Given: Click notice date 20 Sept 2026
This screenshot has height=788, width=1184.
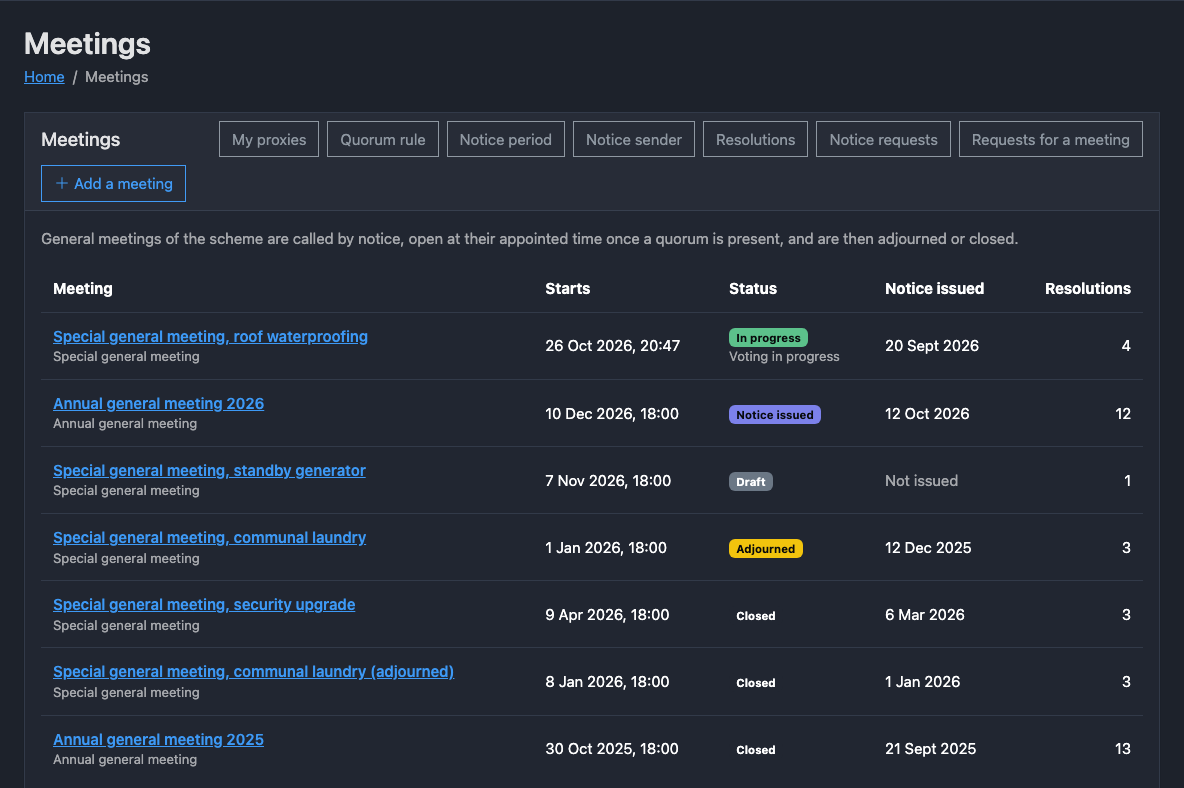Looking at the screenshot, I should (x=932, y=346).
